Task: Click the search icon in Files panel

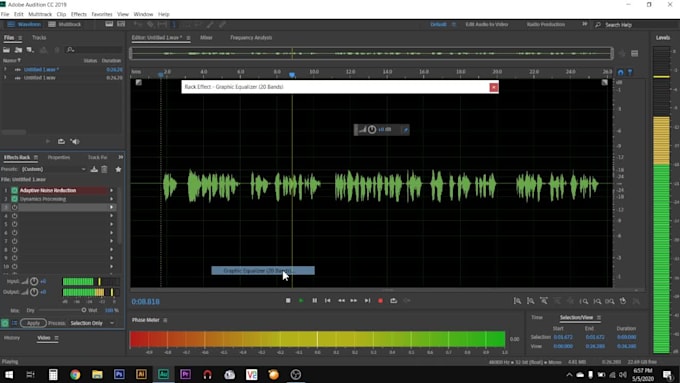Action: coord(70,50)
